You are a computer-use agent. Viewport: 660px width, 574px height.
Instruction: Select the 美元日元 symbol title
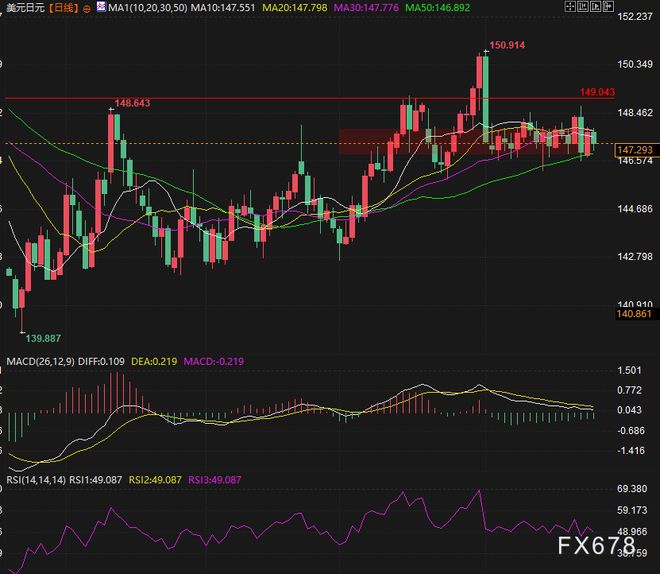pos(21,8)
